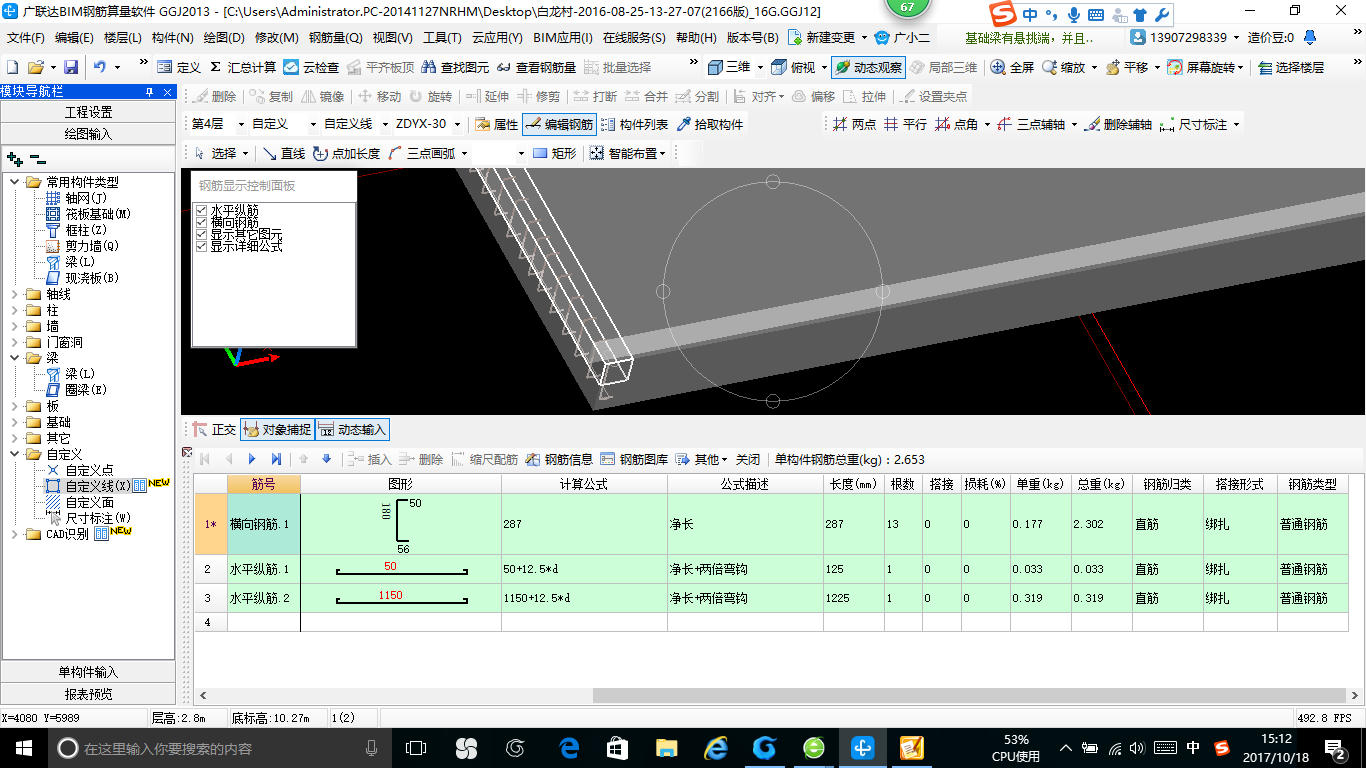
Task: Open the 文件(F) menu
Action: (x=26, y=38)
